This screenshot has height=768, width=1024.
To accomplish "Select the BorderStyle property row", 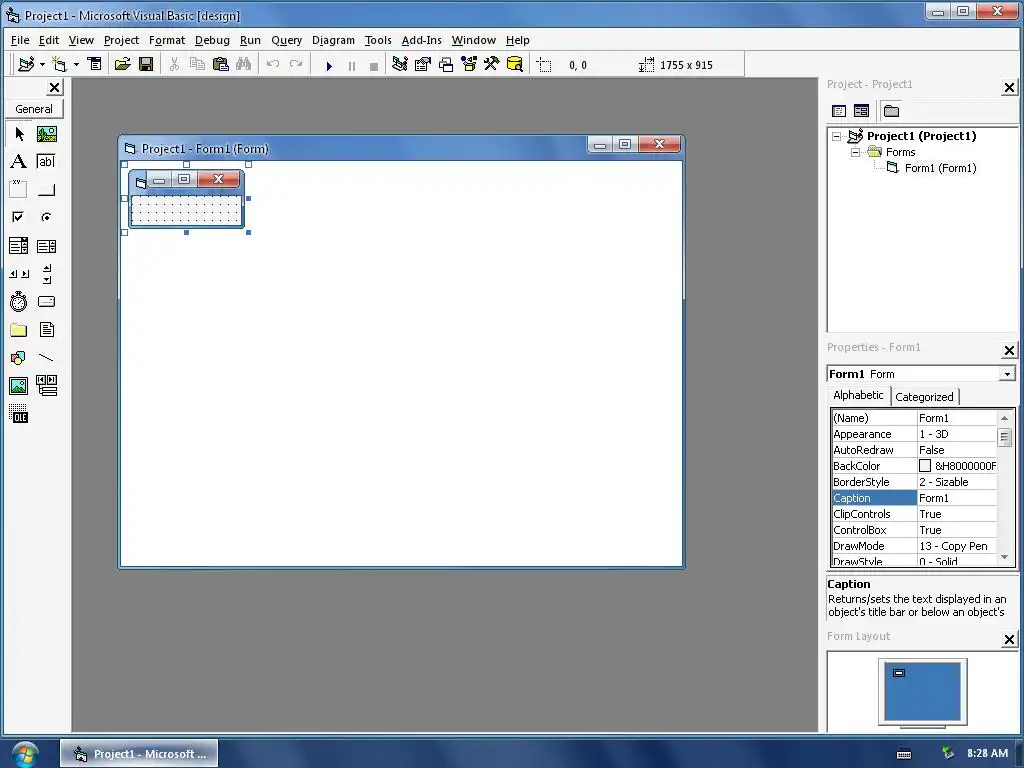I will coord(914,482).
